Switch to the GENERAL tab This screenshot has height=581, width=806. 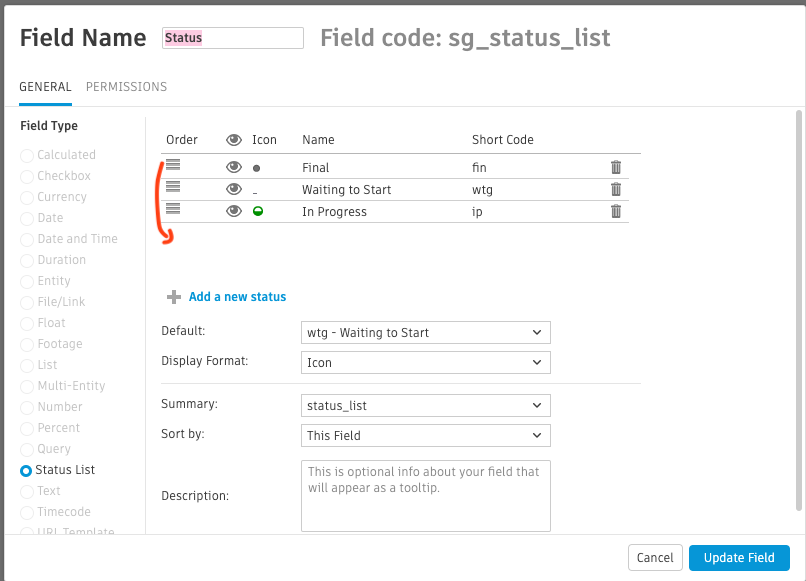45,87
